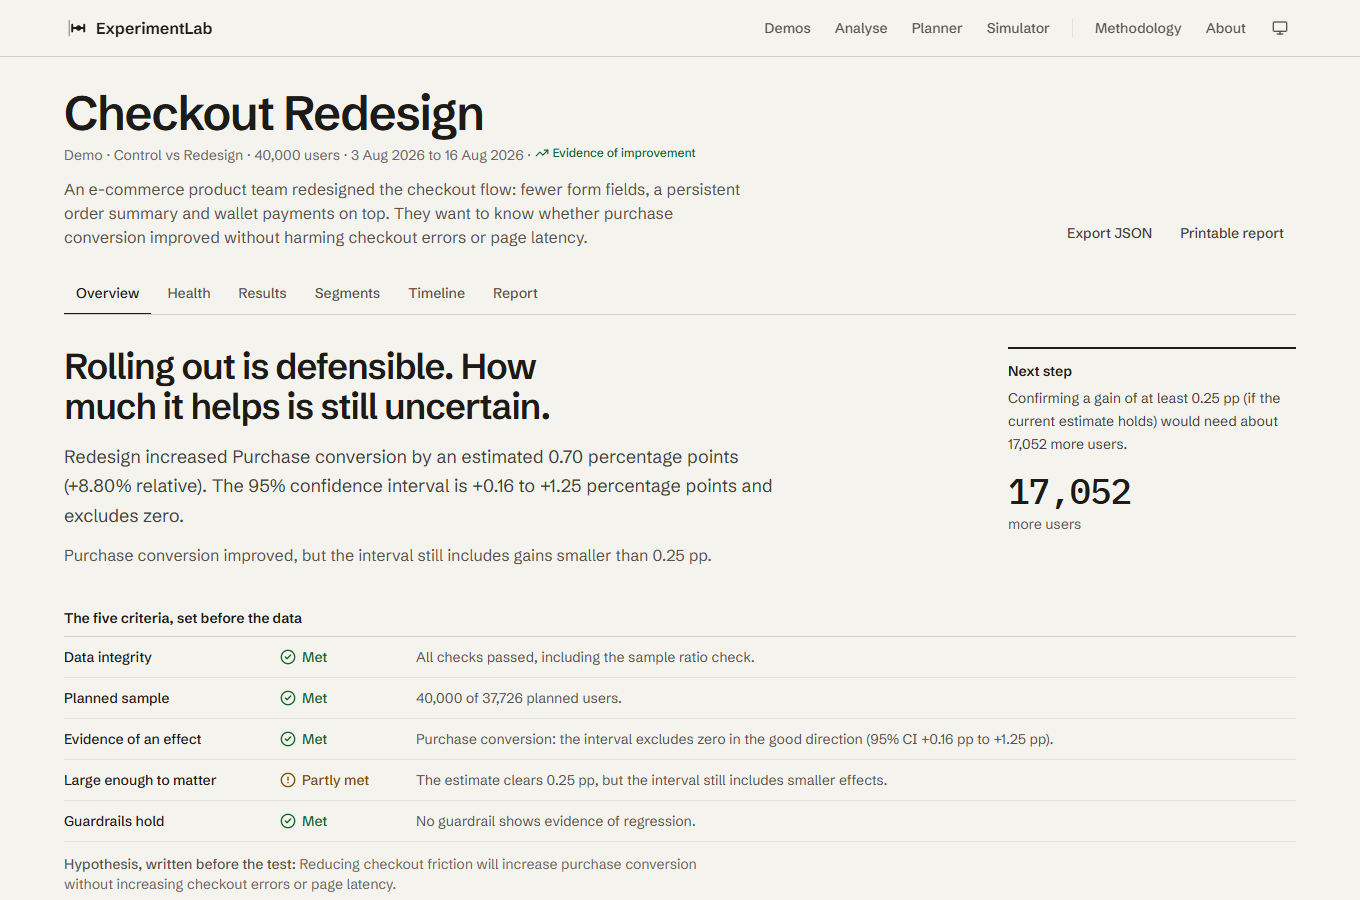This screenshot has width=1360, height=900.
Task: Click 'Hypothesis, written before the test' text
Action: coord(180,864)
